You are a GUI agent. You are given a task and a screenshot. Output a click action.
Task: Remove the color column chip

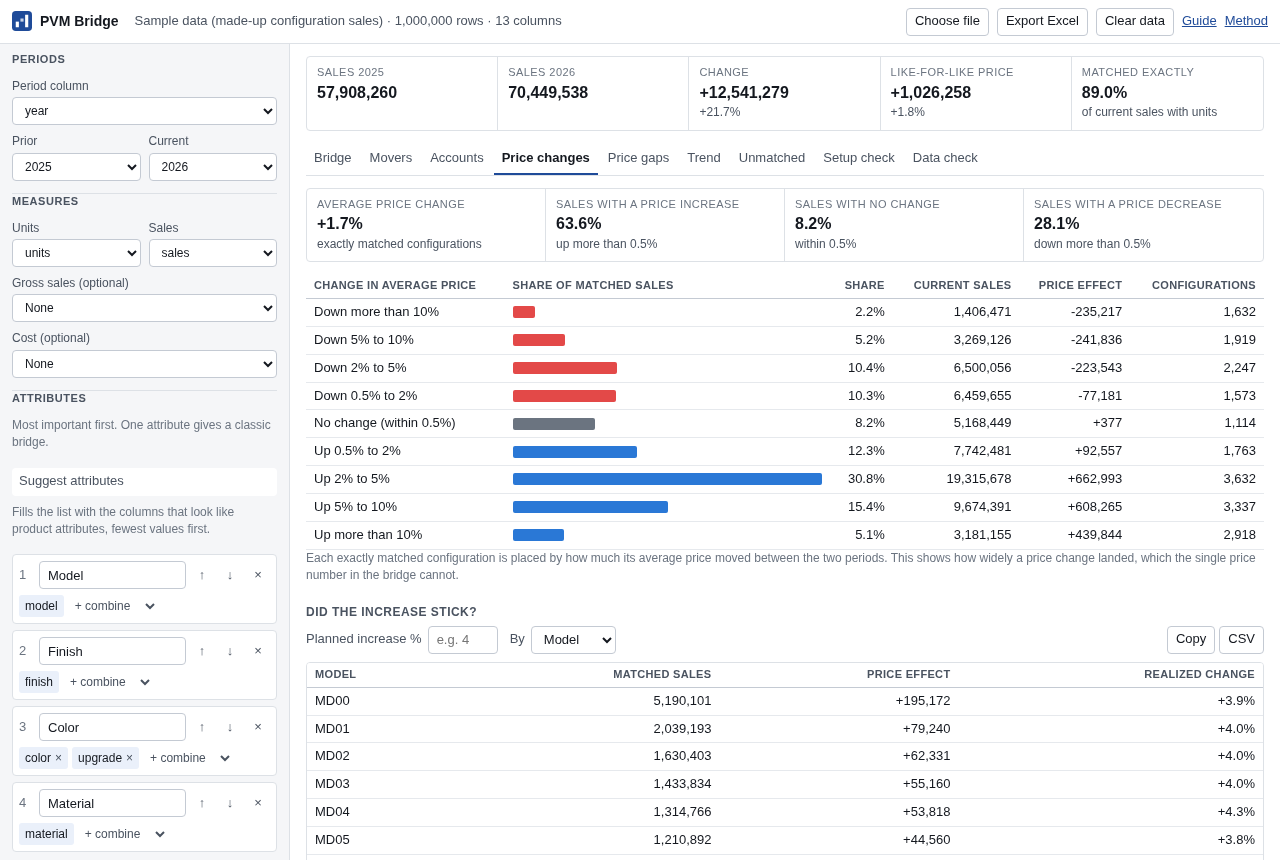tap(58, 758)
